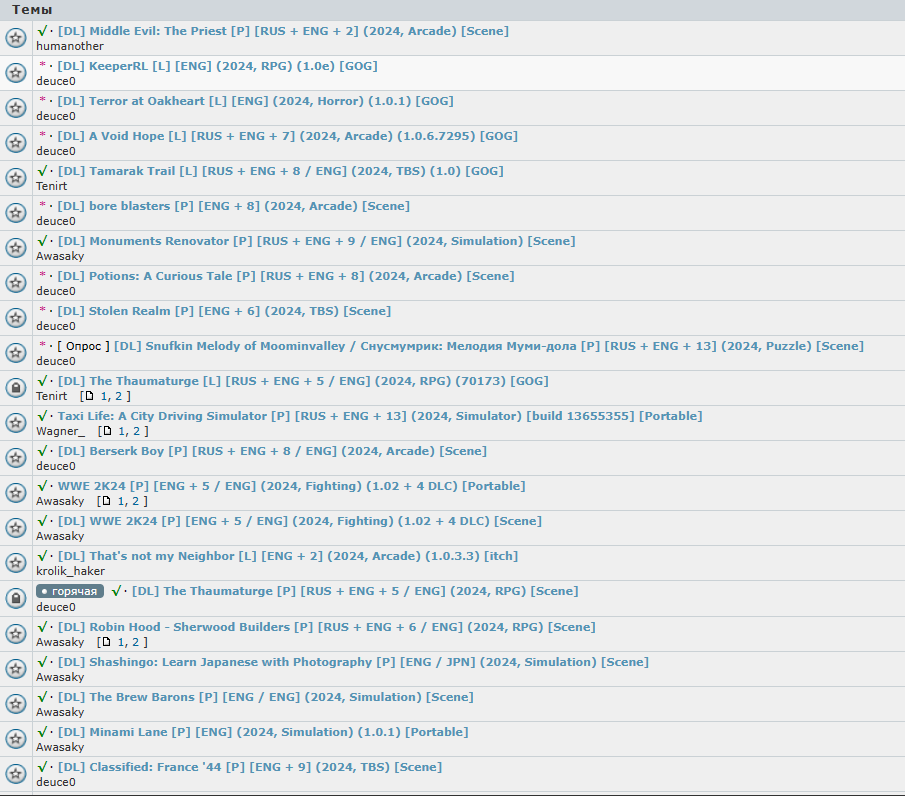The image size is (905, 796).
Task: Click the lock icon for The Thaumaturge GOG topic
Action: click(16, 388)
